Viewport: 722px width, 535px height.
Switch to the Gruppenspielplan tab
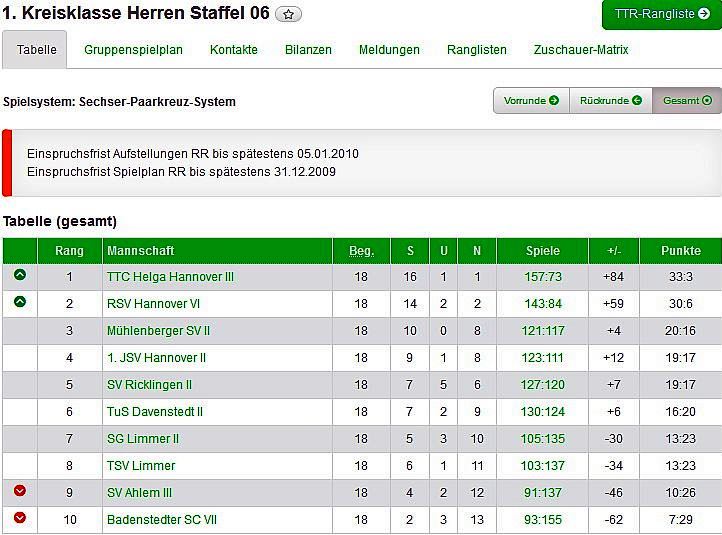(x=133, y=50)
